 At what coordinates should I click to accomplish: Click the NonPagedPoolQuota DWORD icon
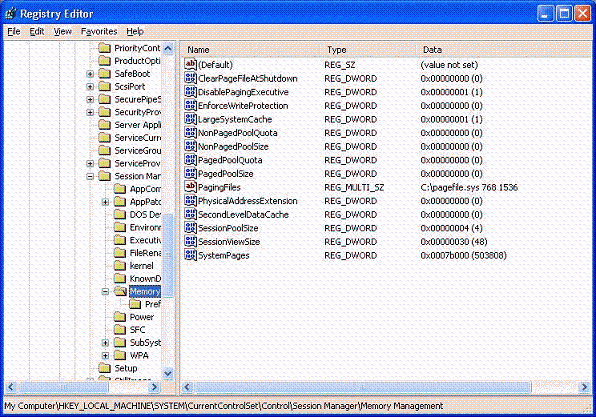click(x=190, y=132)
